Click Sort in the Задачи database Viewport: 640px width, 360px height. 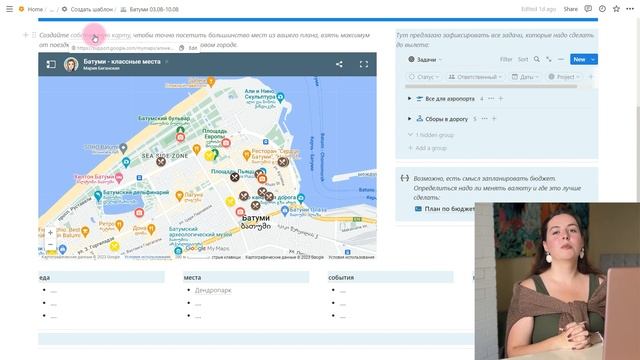point(523,60)
